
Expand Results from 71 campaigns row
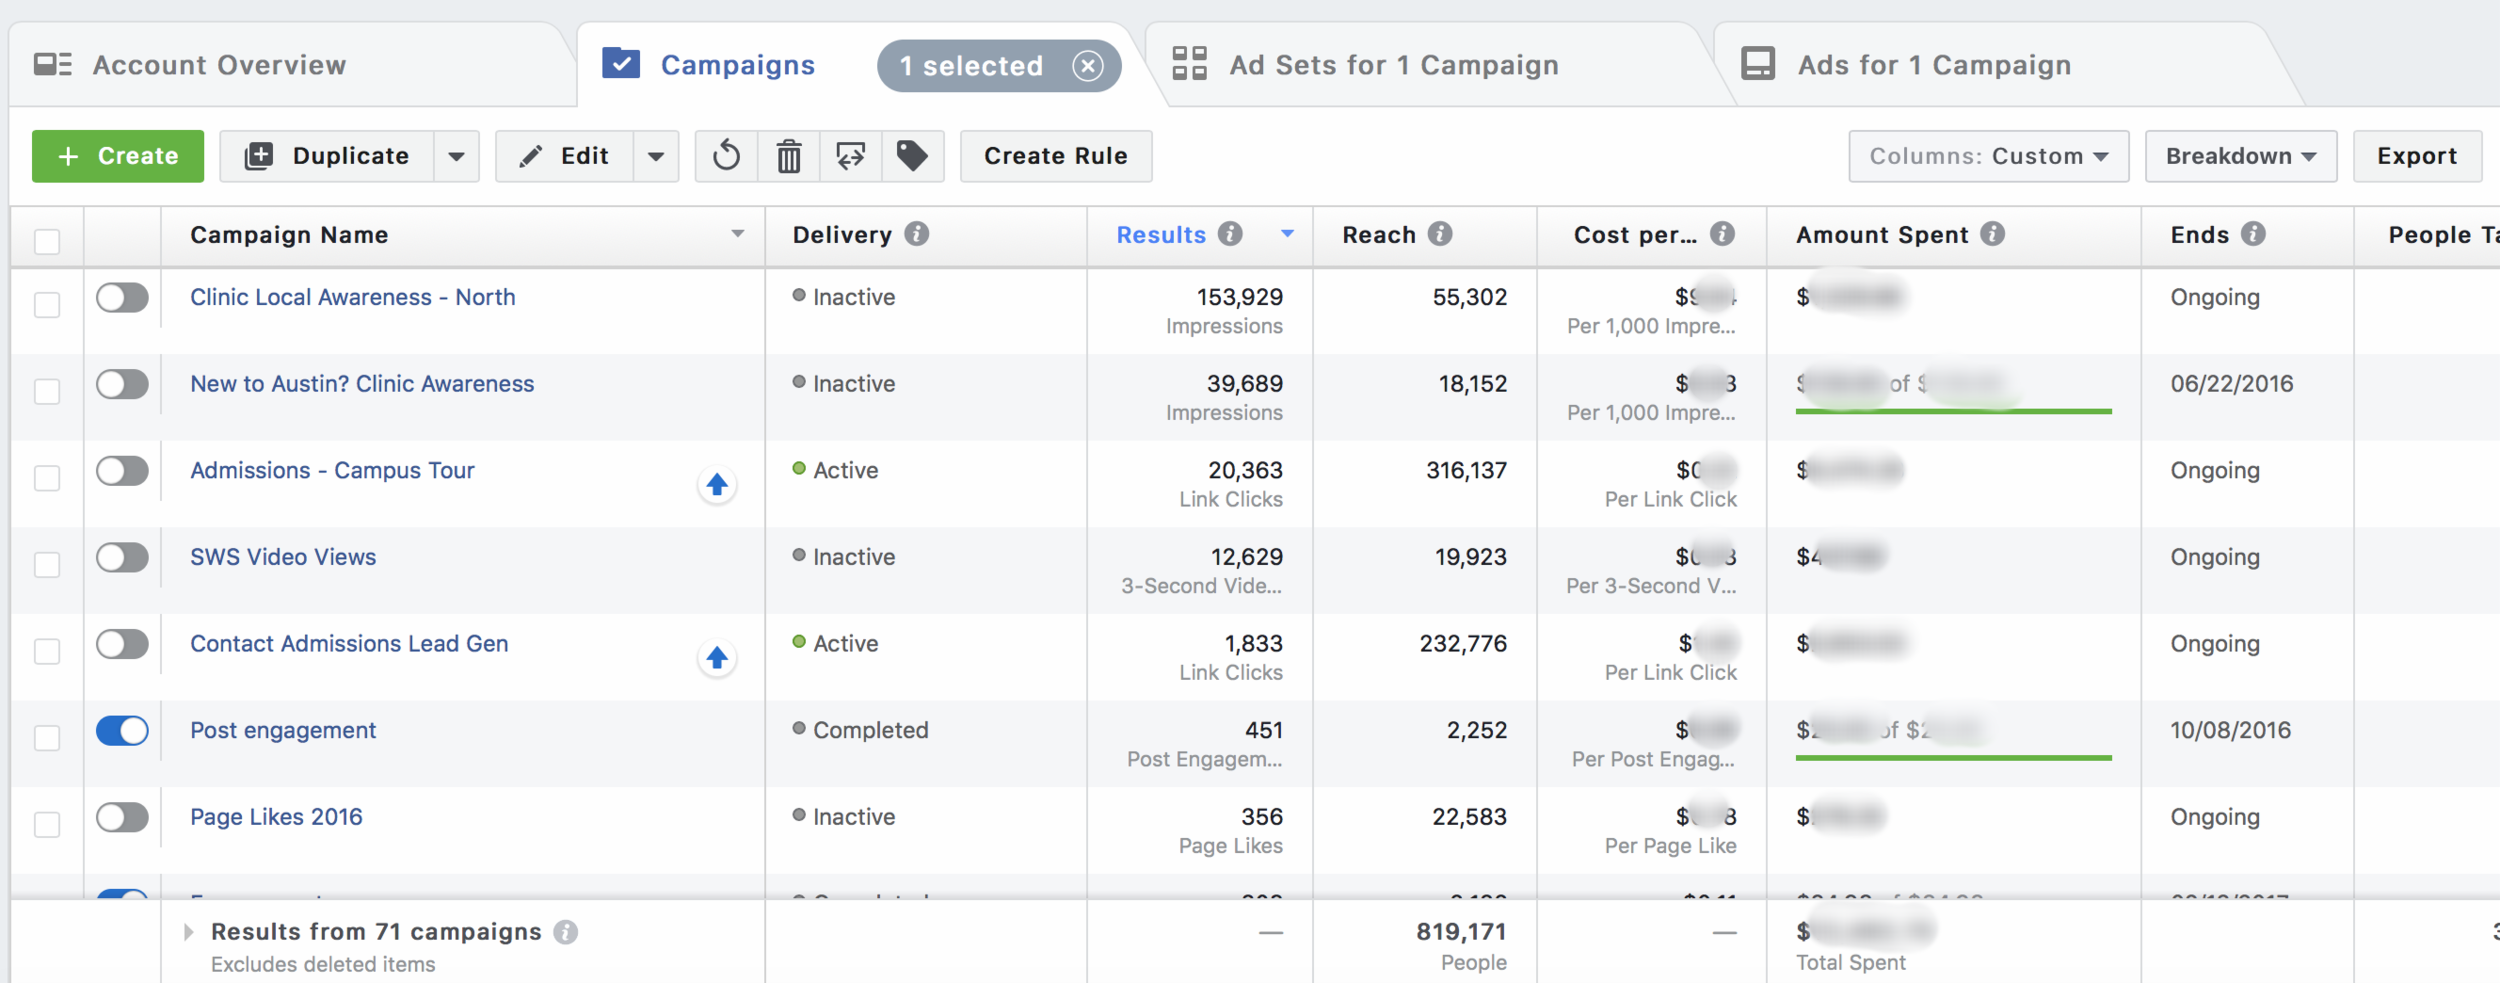click(189, 932)
